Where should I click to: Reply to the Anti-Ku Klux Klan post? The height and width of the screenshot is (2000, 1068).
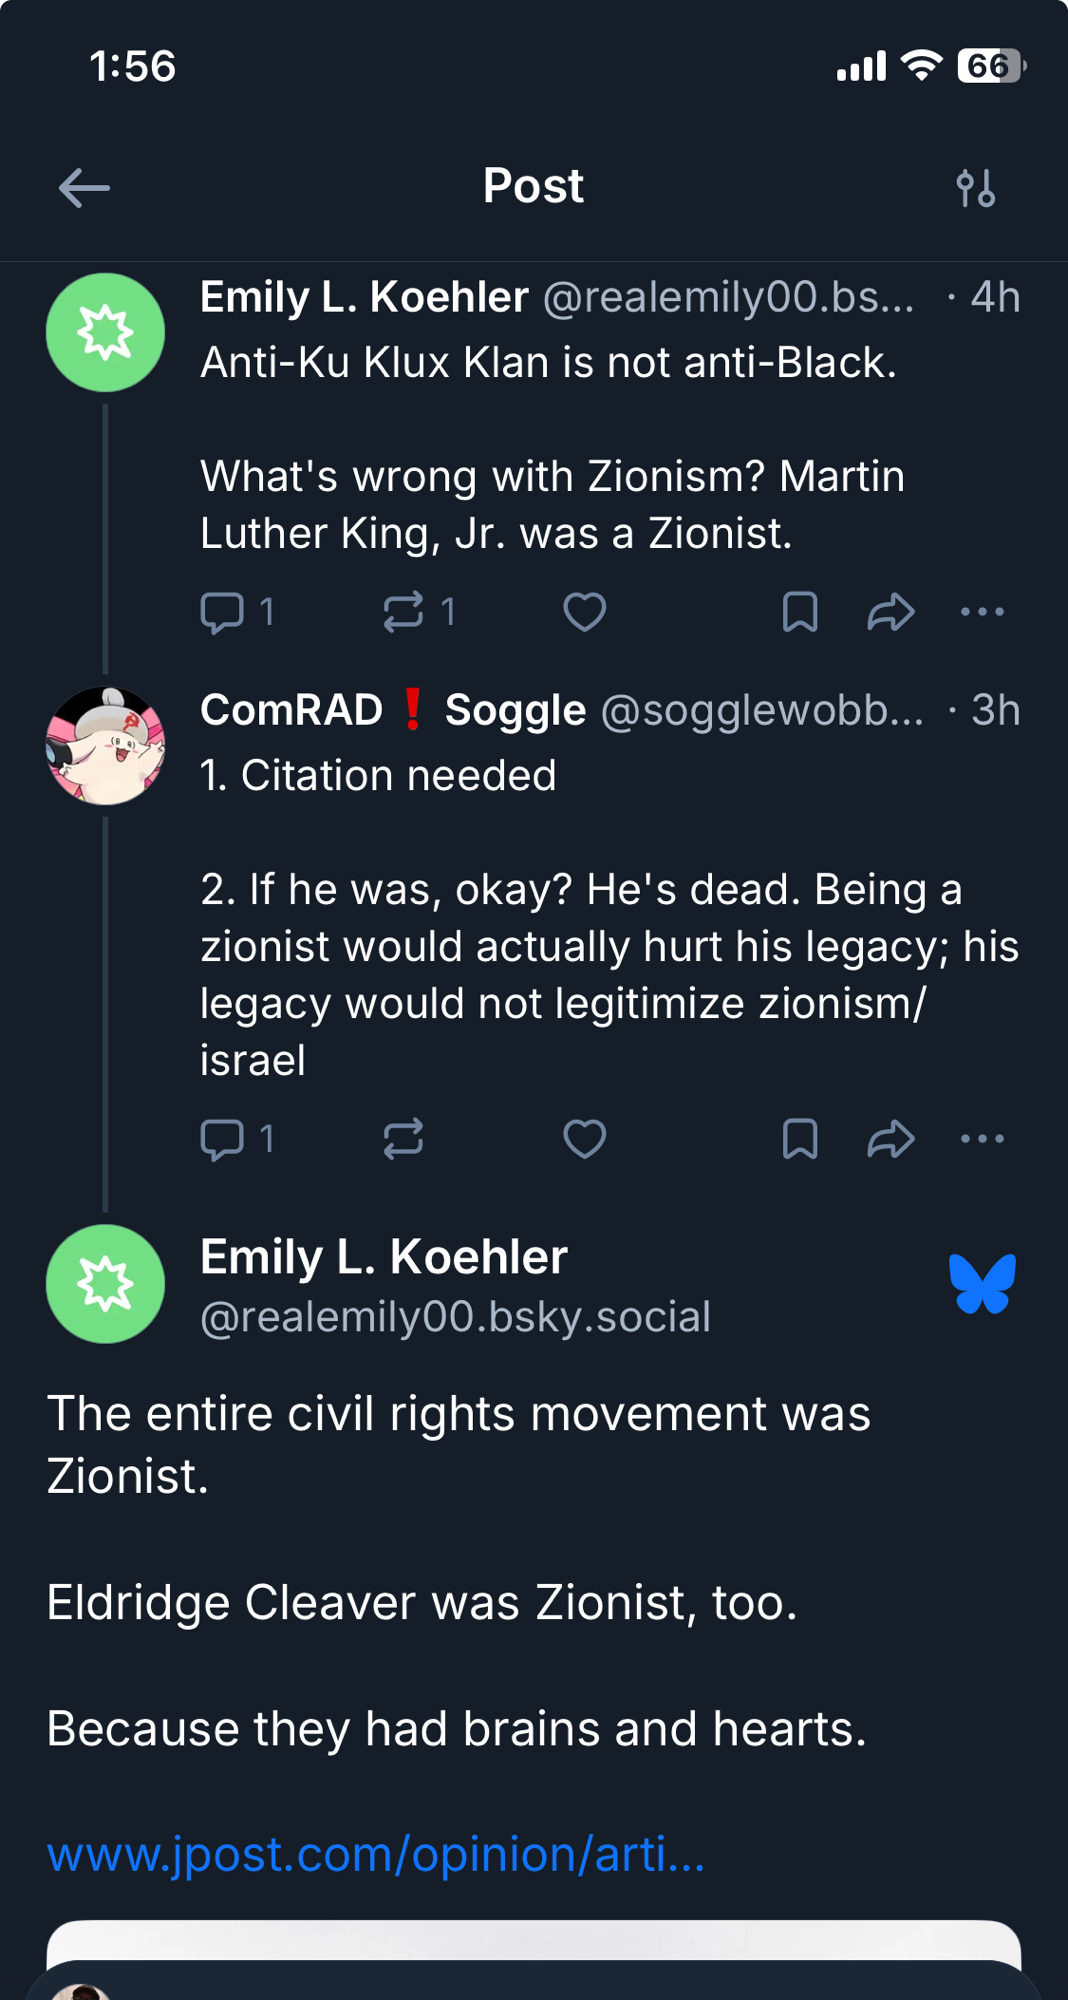tap(223, 612)
